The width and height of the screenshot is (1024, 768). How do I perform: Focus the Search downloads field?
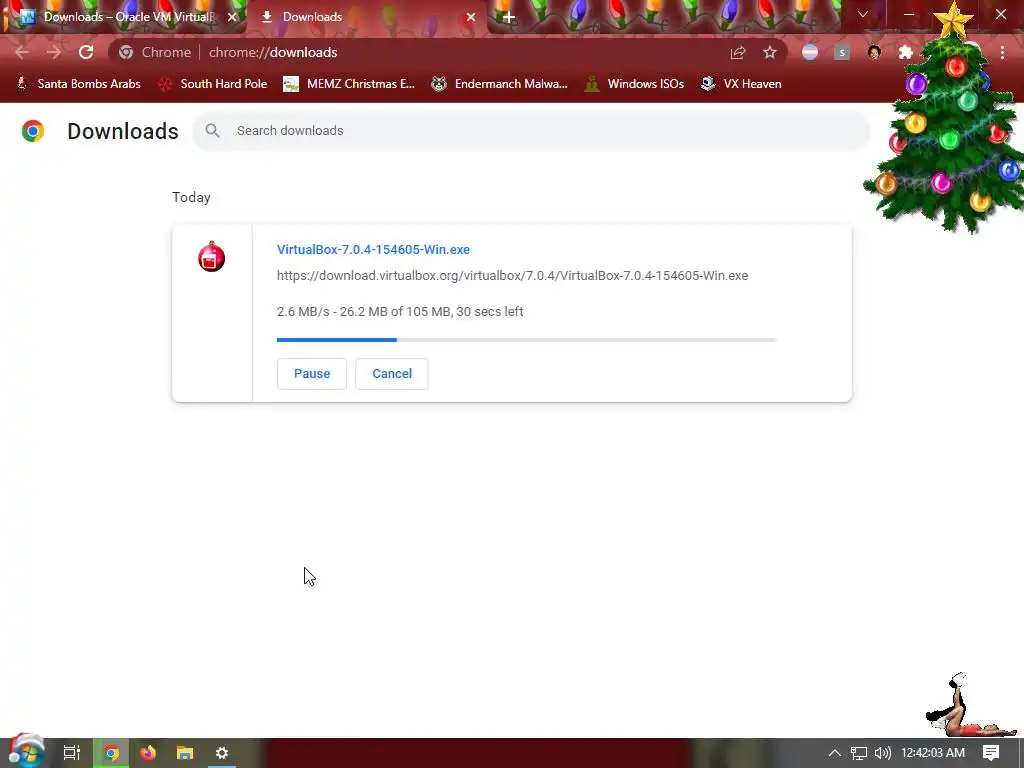pos(531,131)
